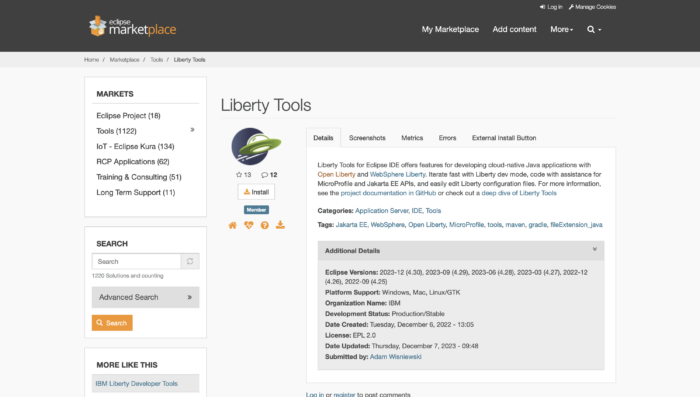Screen dimensions: 700x397
Task: Click the Install button
Action: click(256, 192)
